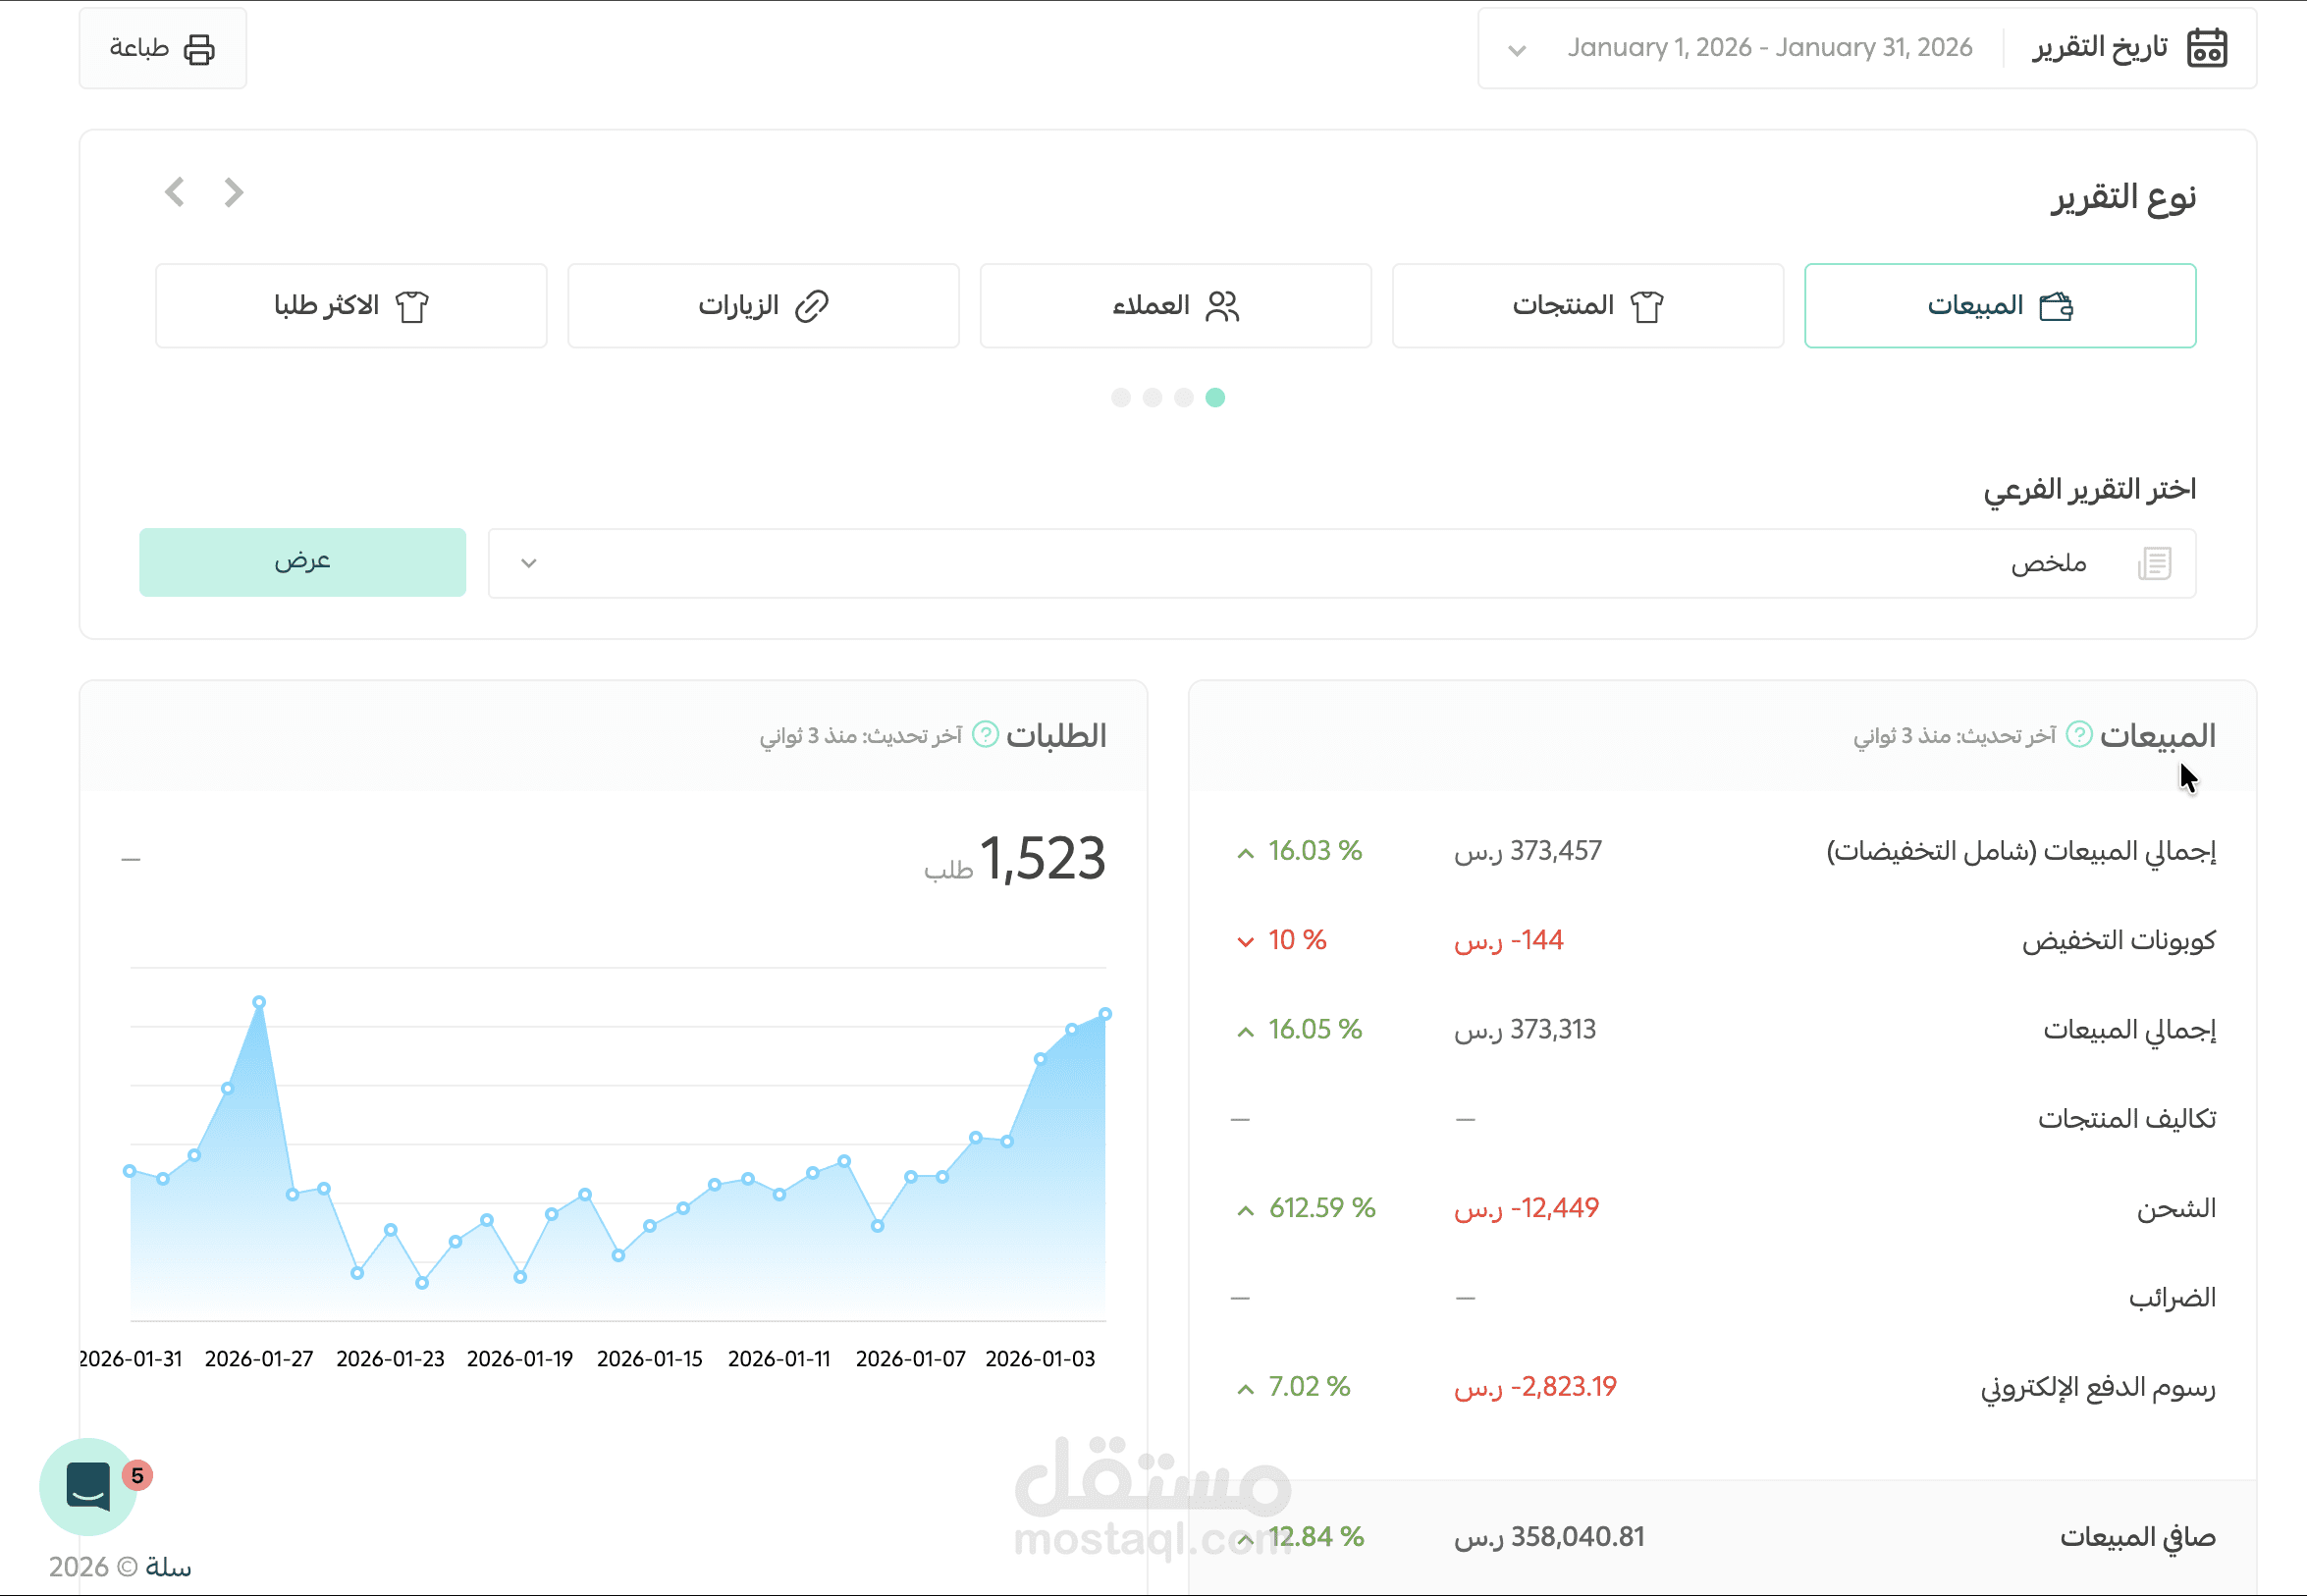
Task: Click the net sales value 358,040.81 ر.س
Action: [x=1550, y=1537]
